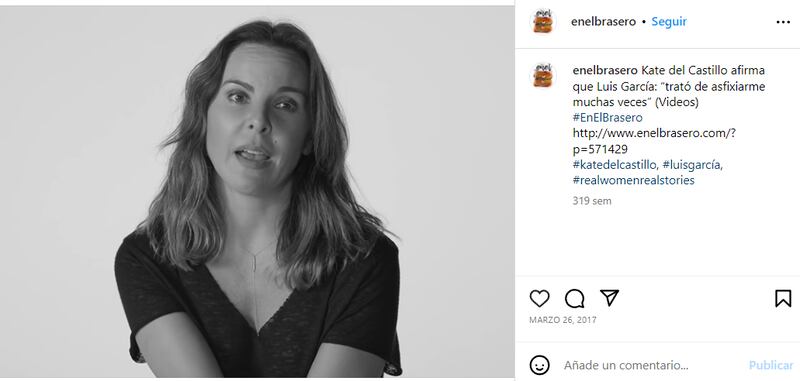Screen dimensions: 800x381
Task: Follow enelbrasero with Seguir link
Action: (x=669, y=21)
